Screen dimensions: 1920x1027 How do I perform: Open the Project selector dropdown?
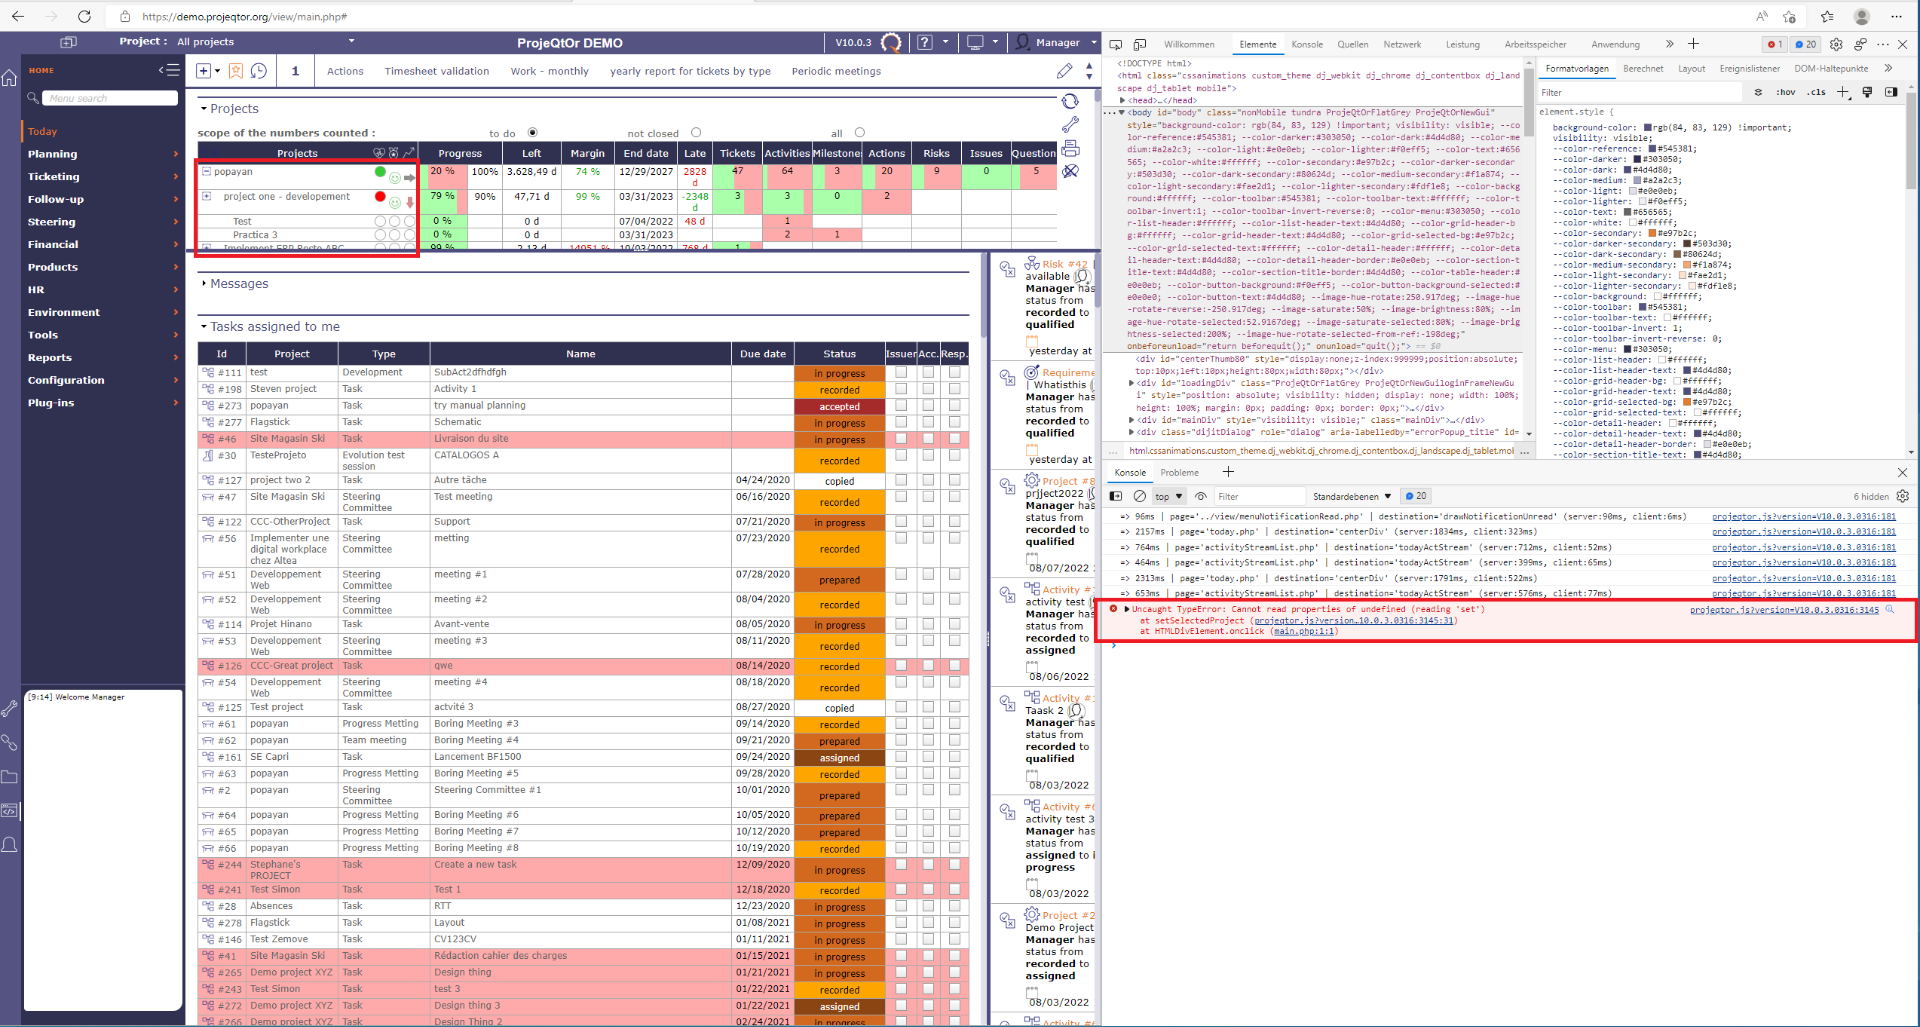[351, 42]
